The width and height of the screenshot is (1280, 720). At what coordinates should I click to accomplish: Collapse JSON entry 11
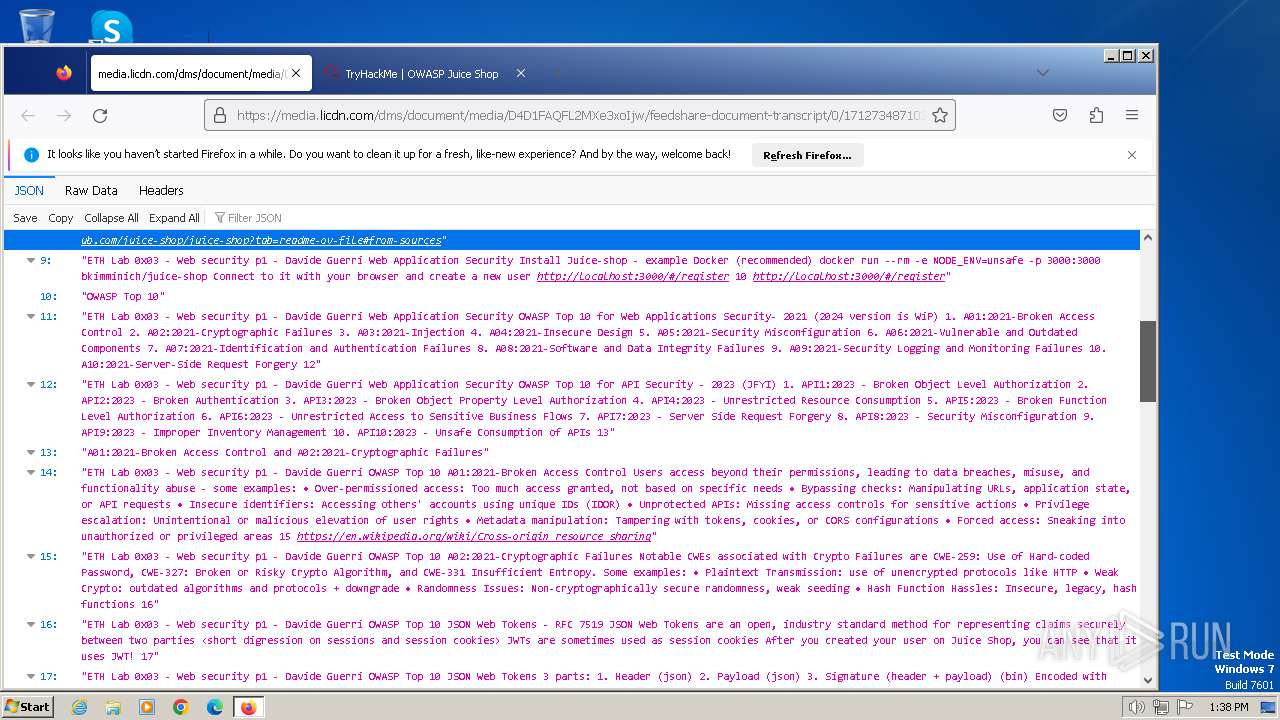coord(31,316)
